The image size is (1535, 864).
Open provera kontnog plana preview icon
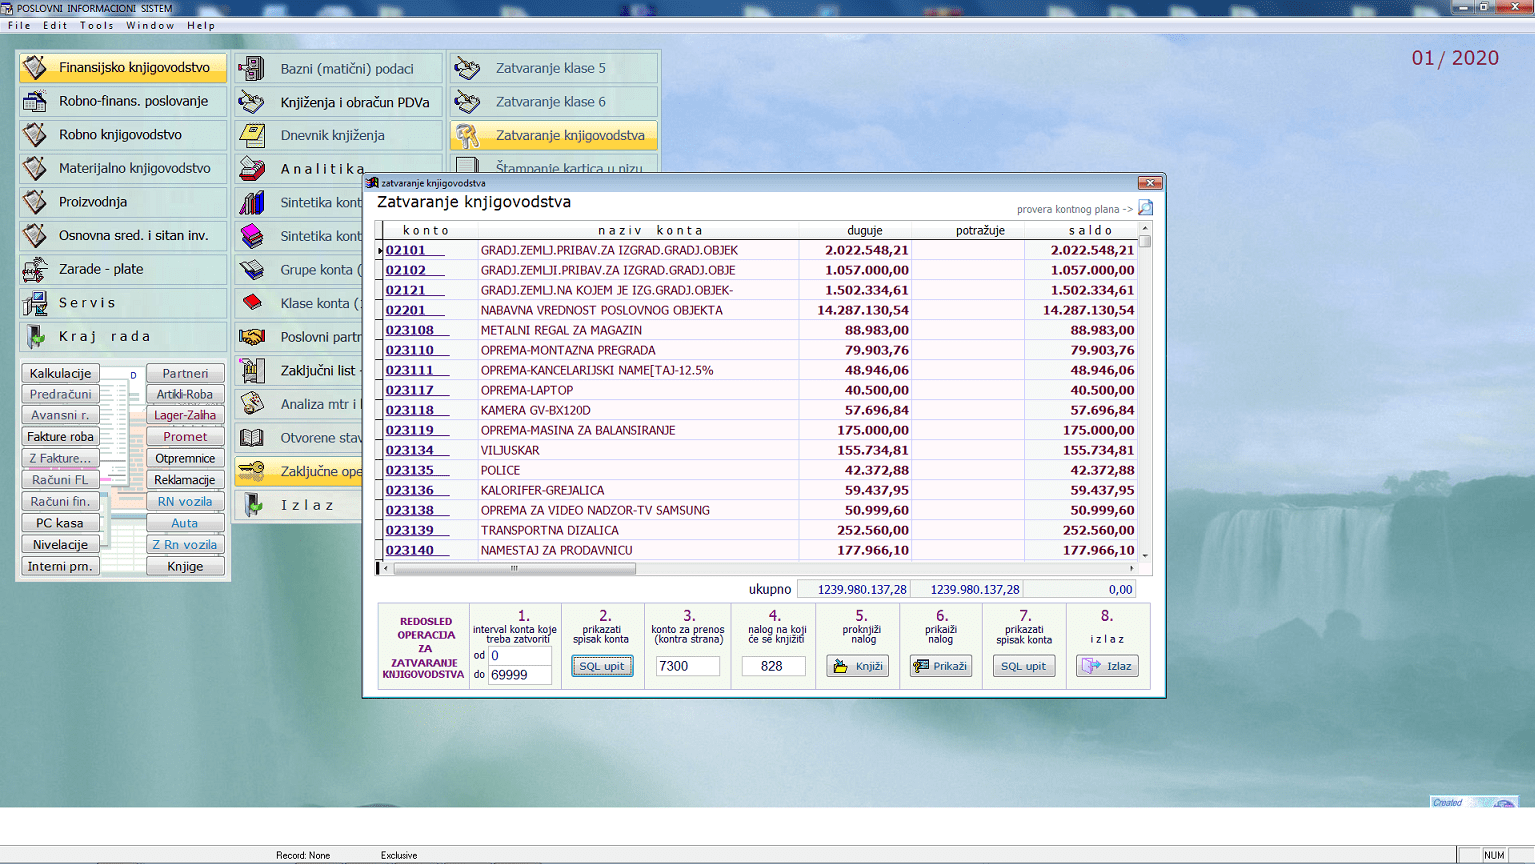pos(1146,208)
